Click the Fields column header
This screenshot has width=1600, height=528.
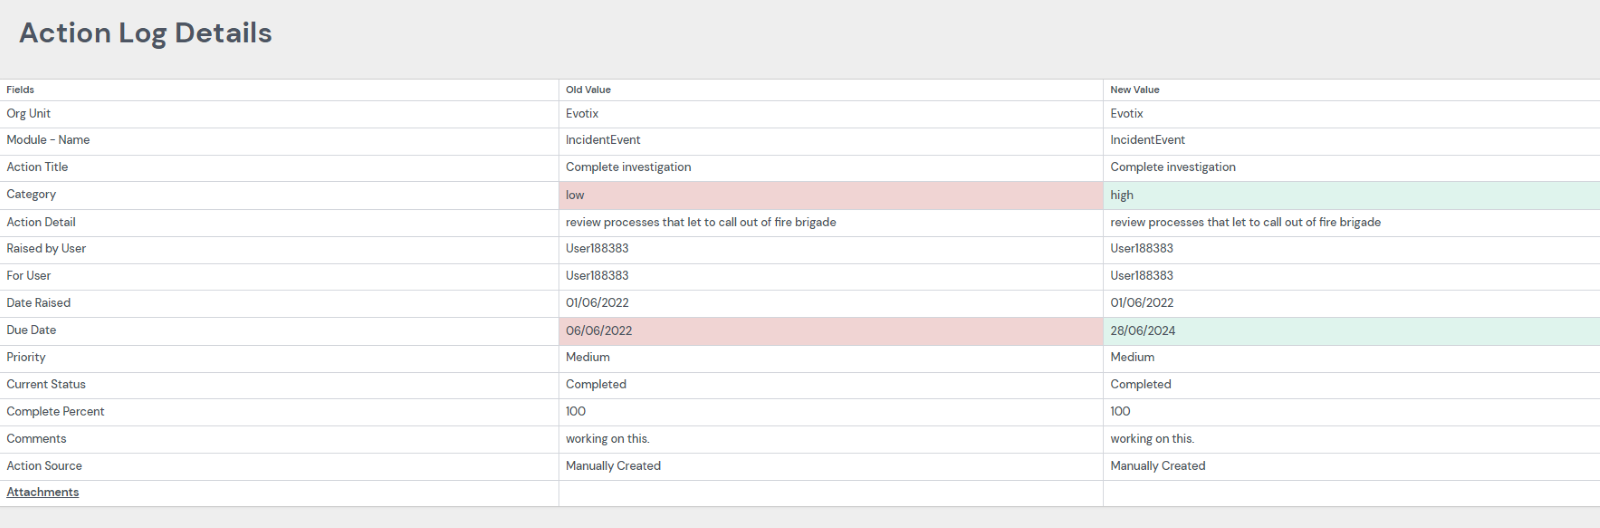click(x=20, y=90)
